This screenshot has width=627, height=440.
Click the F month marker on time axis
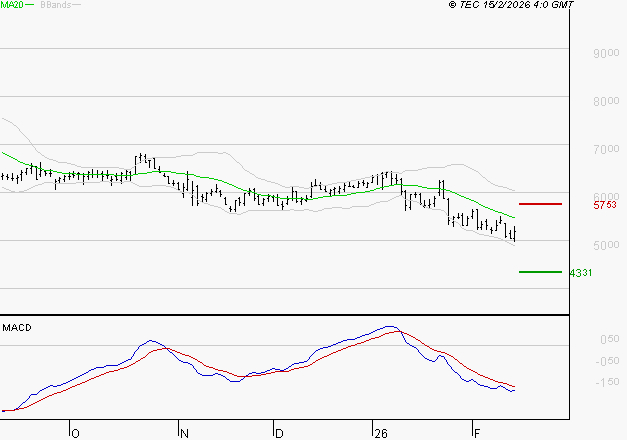pos(477,434)
